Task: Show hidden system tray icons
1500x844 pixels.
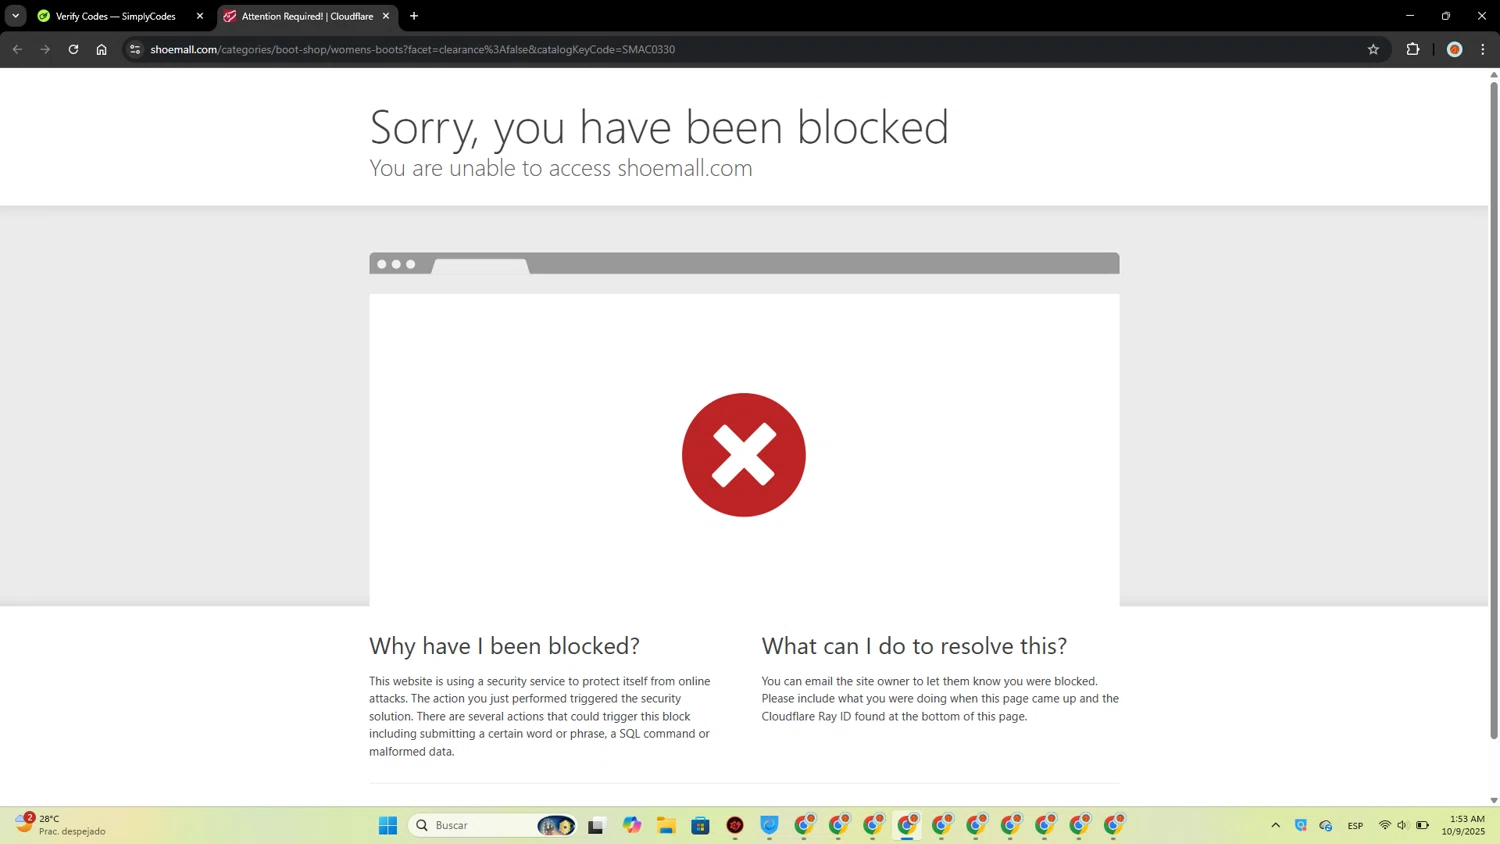Action: (x=1276, y=825)
